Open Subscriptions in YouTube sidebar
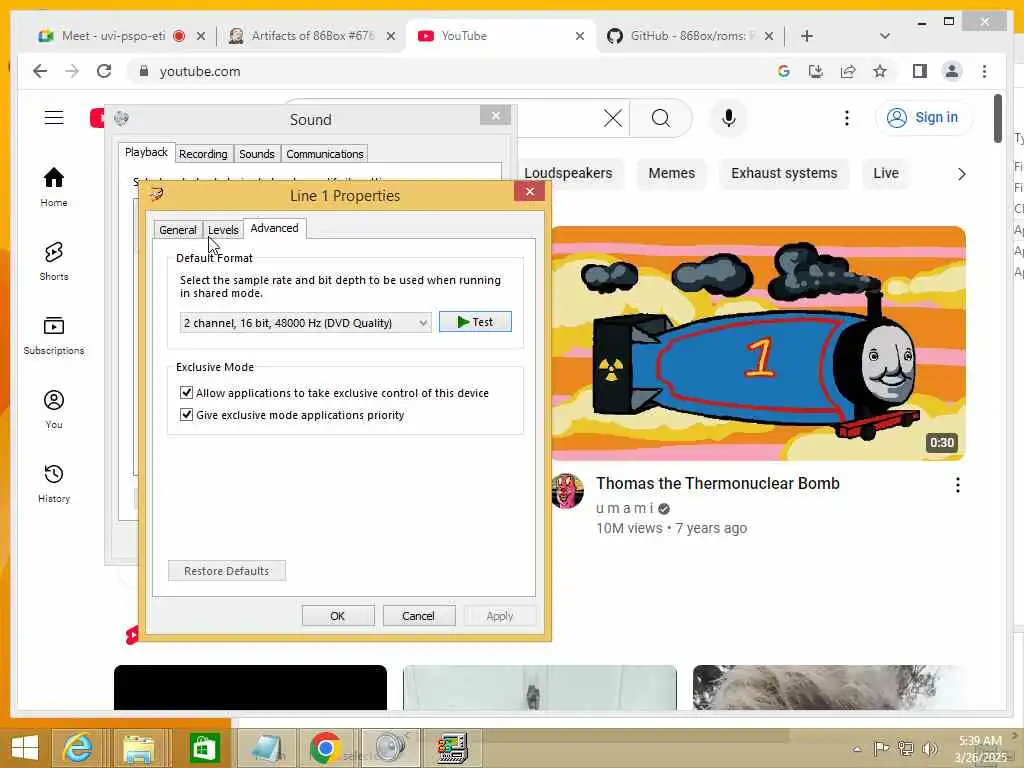This screenshot has height=768, width=1024. click(x=54, y=335)
